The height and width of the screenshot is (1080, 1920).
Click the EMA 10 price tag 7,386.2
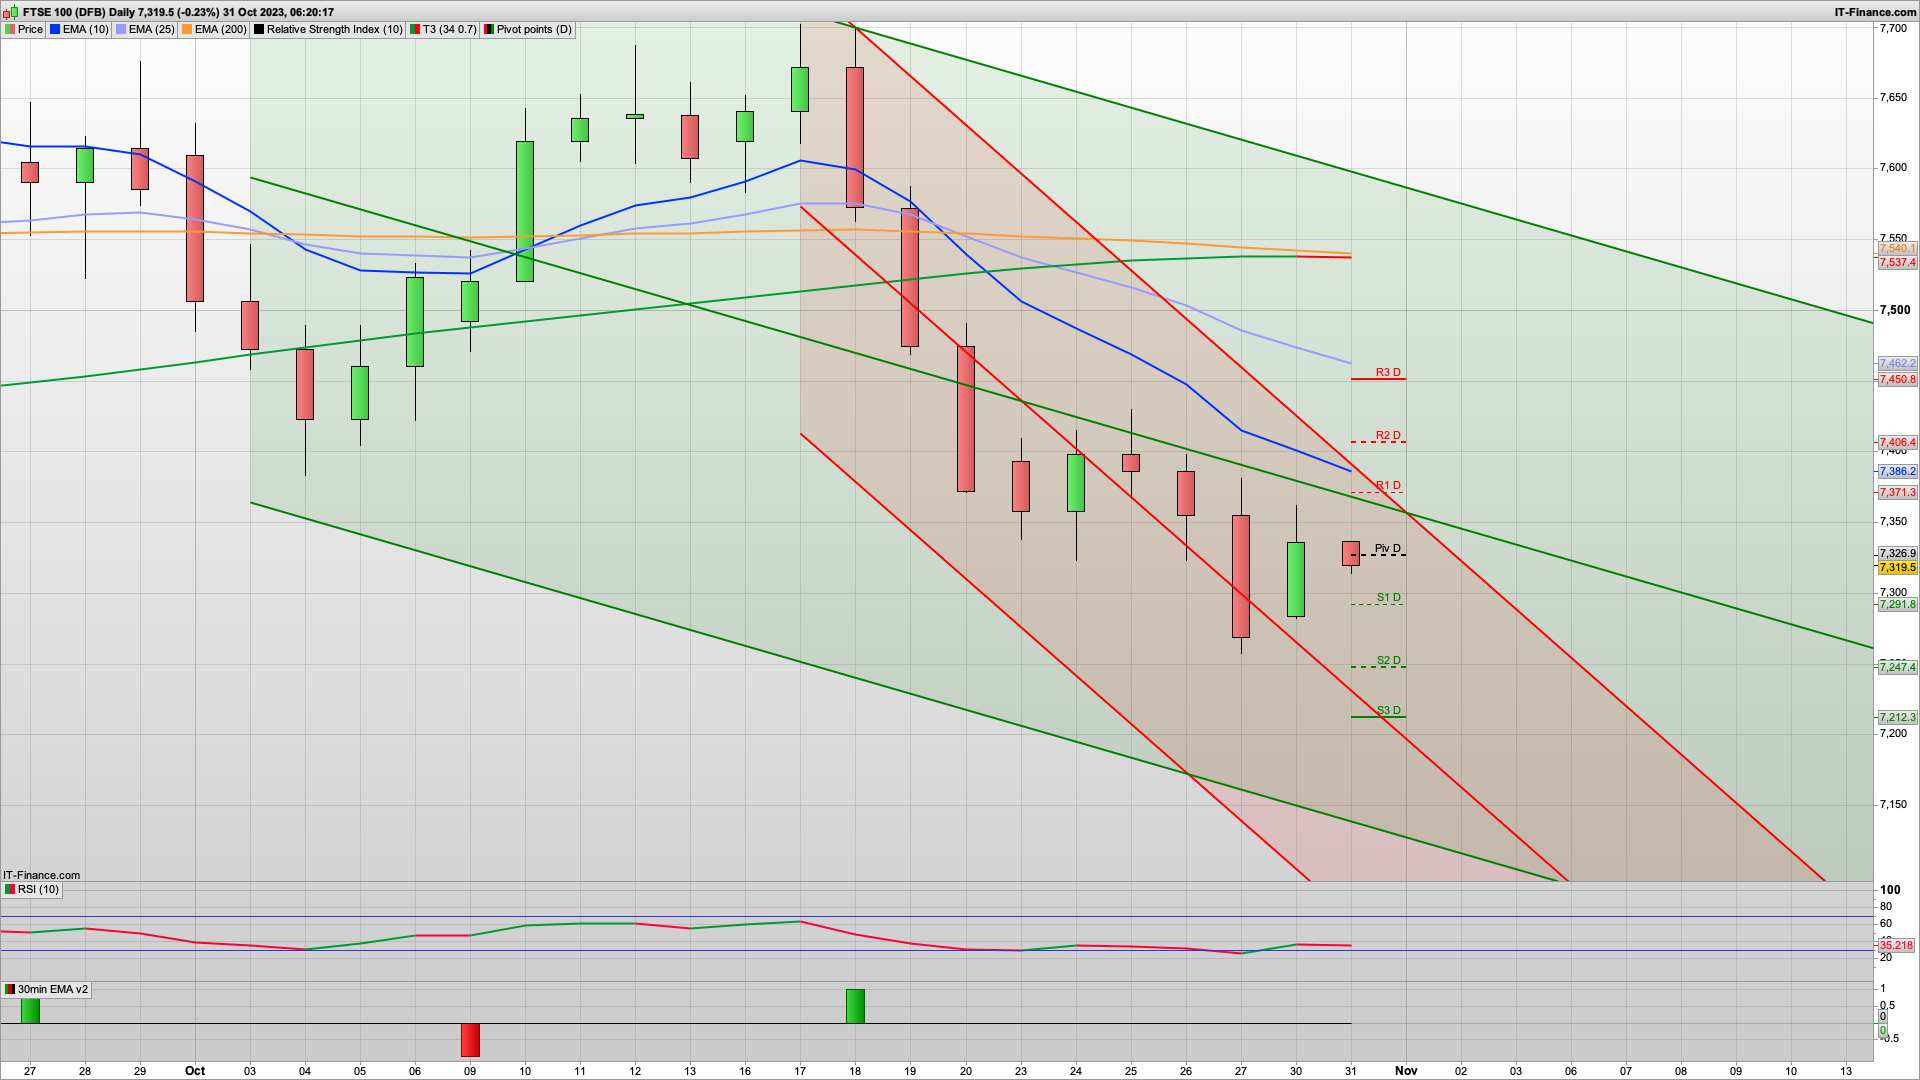coord(1897,471)
